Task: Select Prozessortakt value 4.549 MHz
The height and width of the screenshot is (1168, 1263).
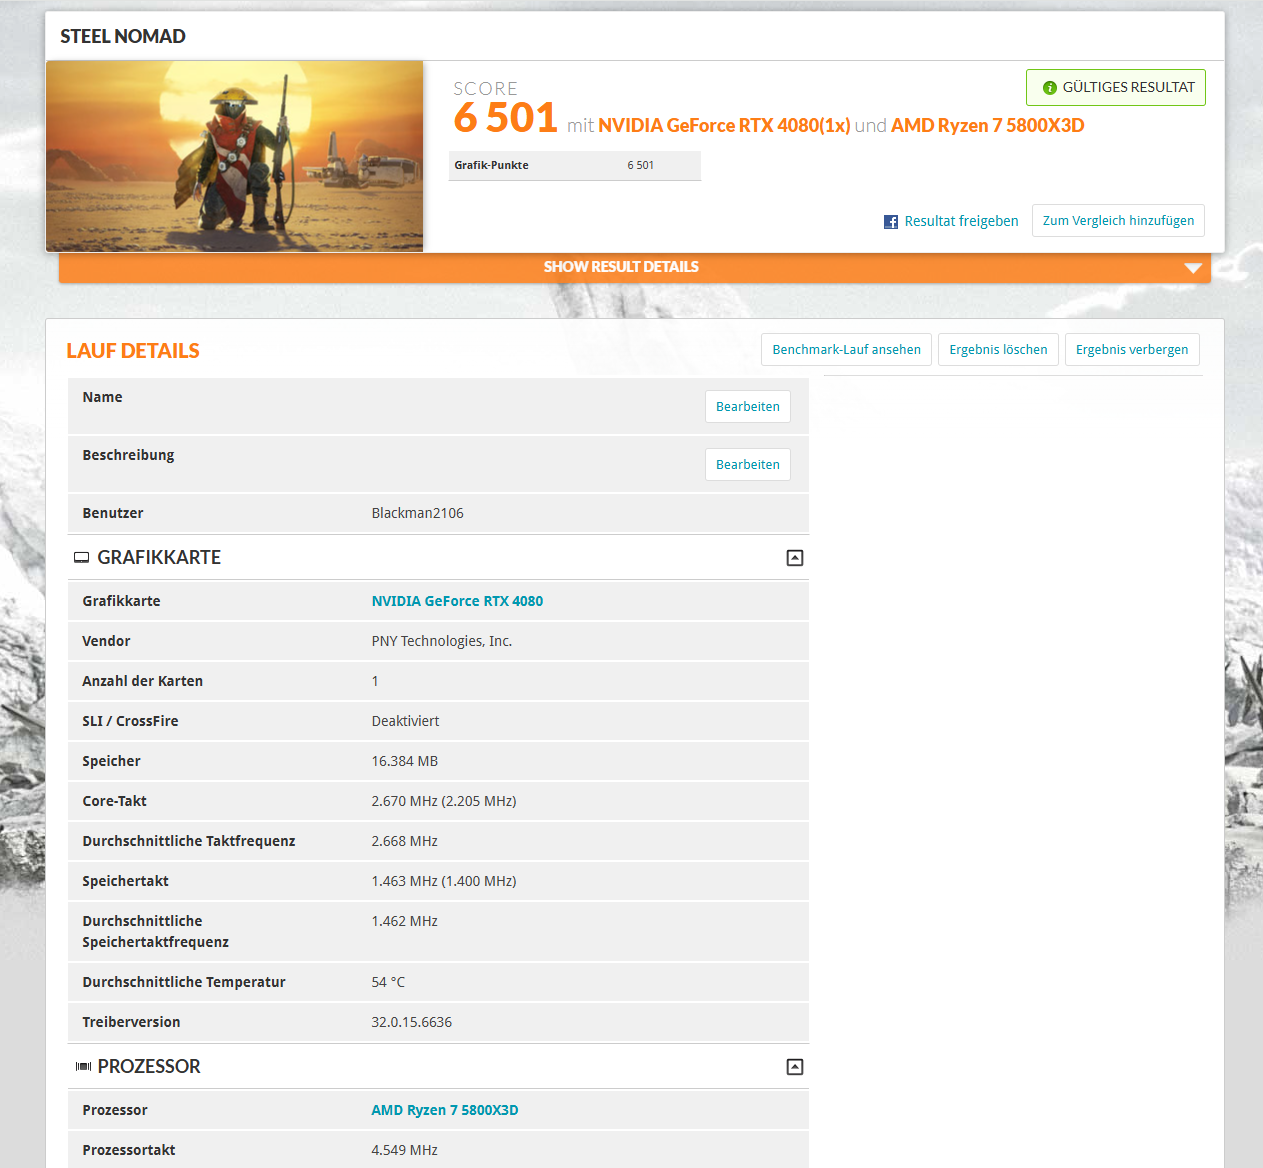Action: point(404,1150)
